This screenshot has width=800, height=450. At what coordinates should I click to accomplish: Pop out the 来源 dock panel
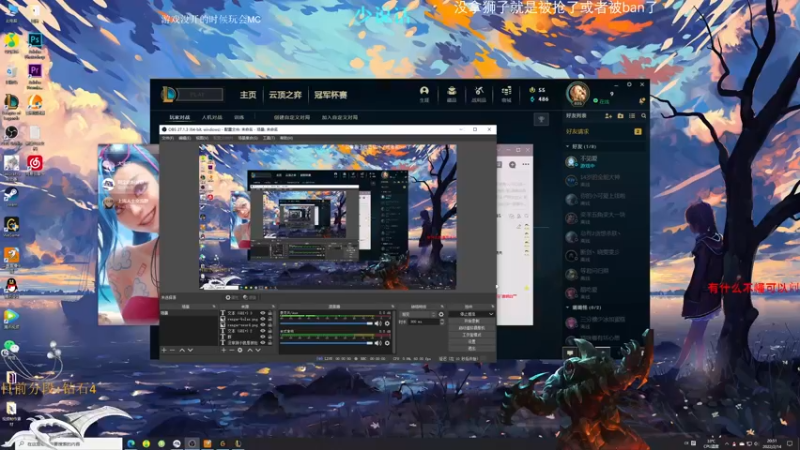(x=273, y=306)
